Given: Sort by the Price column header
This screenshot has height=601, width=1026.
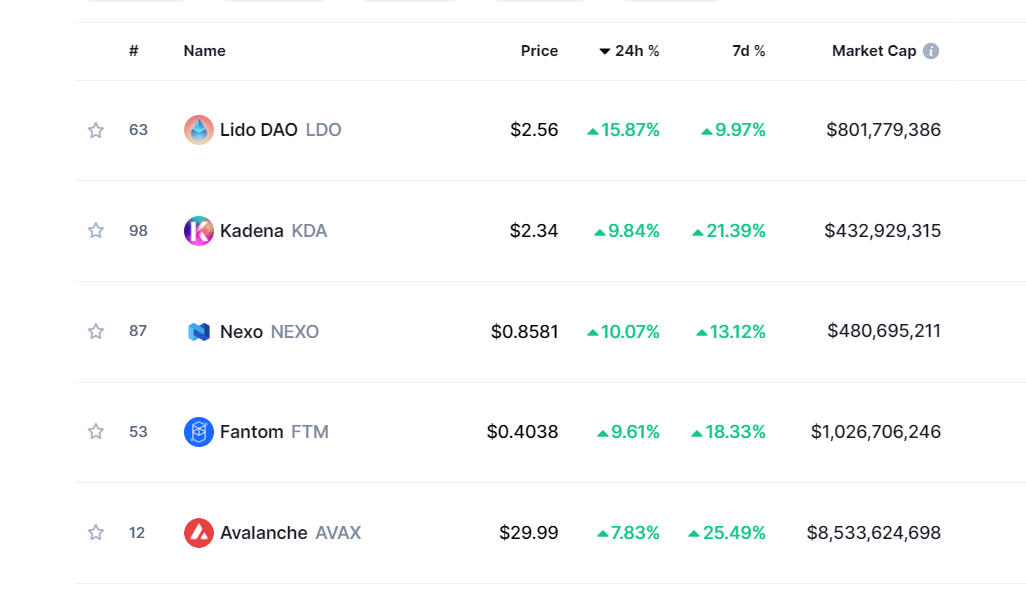Looking at the screenshot, I should tap(539, 51).
